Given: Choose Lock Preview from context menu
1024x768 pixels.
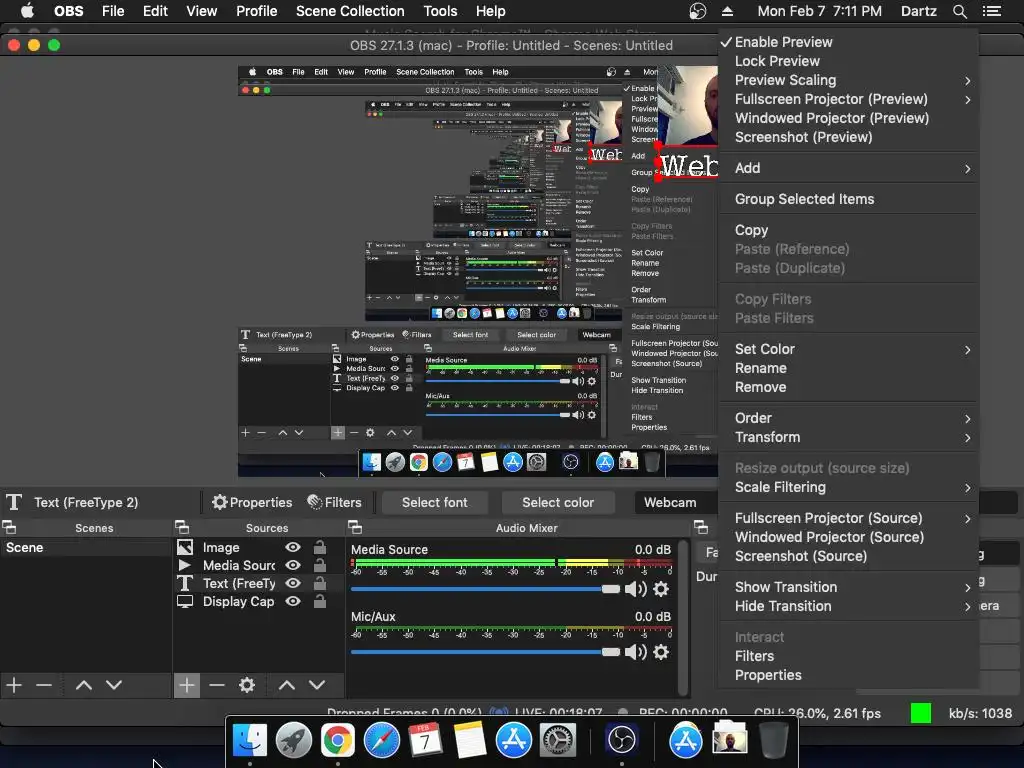Looking at the screenshot, I should [x=848, y=61].
